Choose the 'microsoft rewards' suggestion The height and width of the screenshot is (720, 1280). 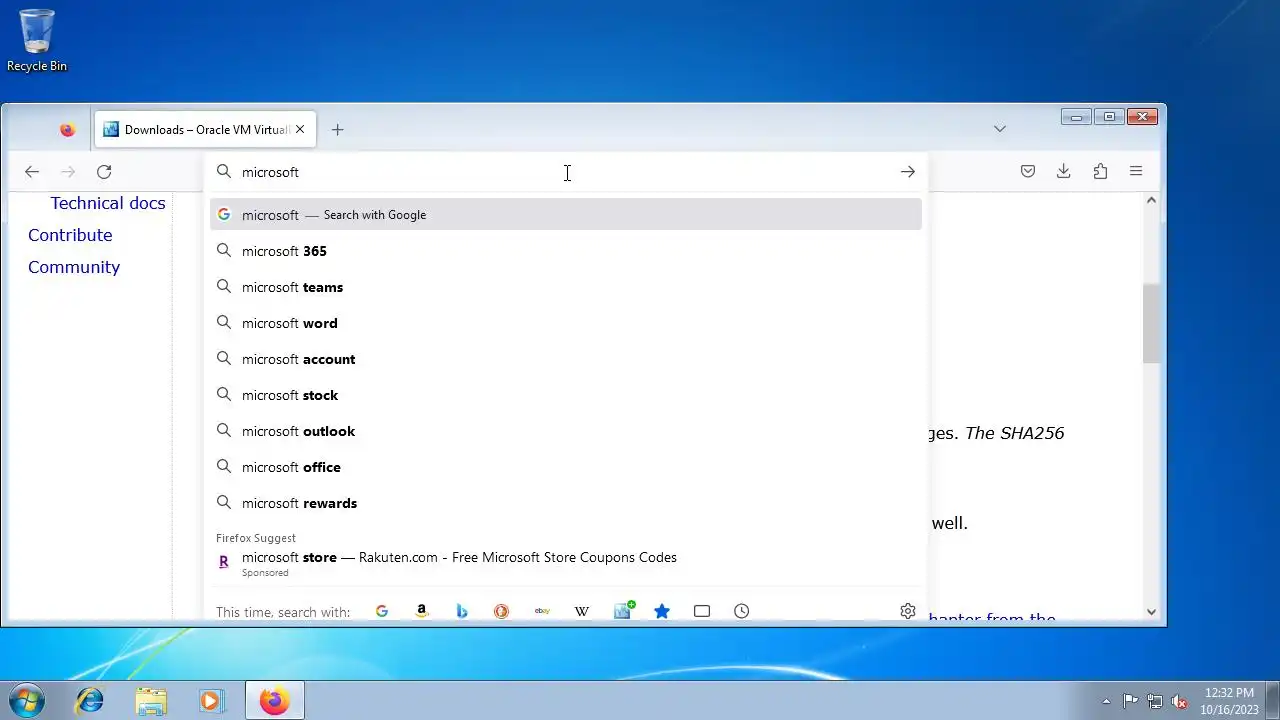566,503
